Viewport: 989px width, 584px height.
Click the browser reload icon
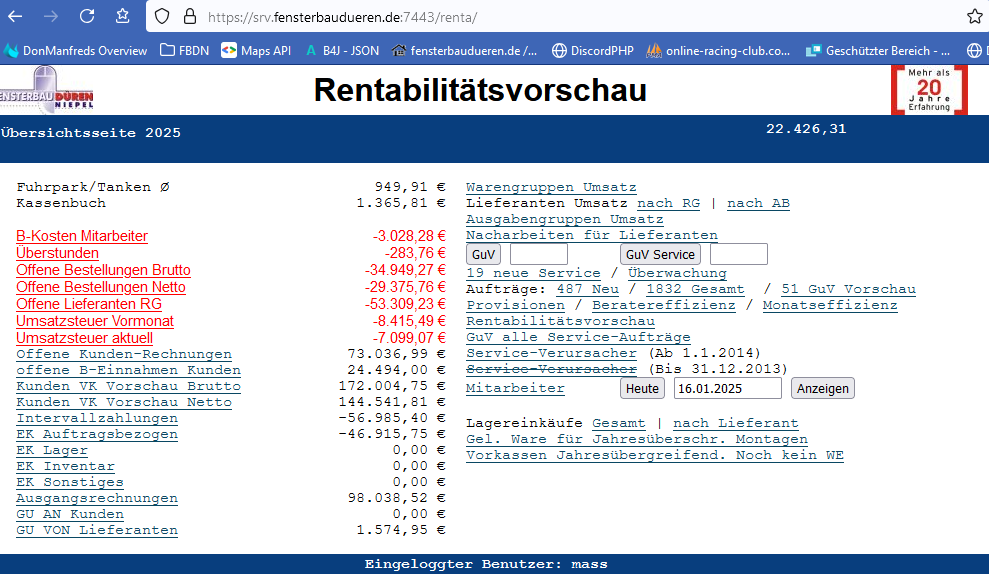pos(87,16)
